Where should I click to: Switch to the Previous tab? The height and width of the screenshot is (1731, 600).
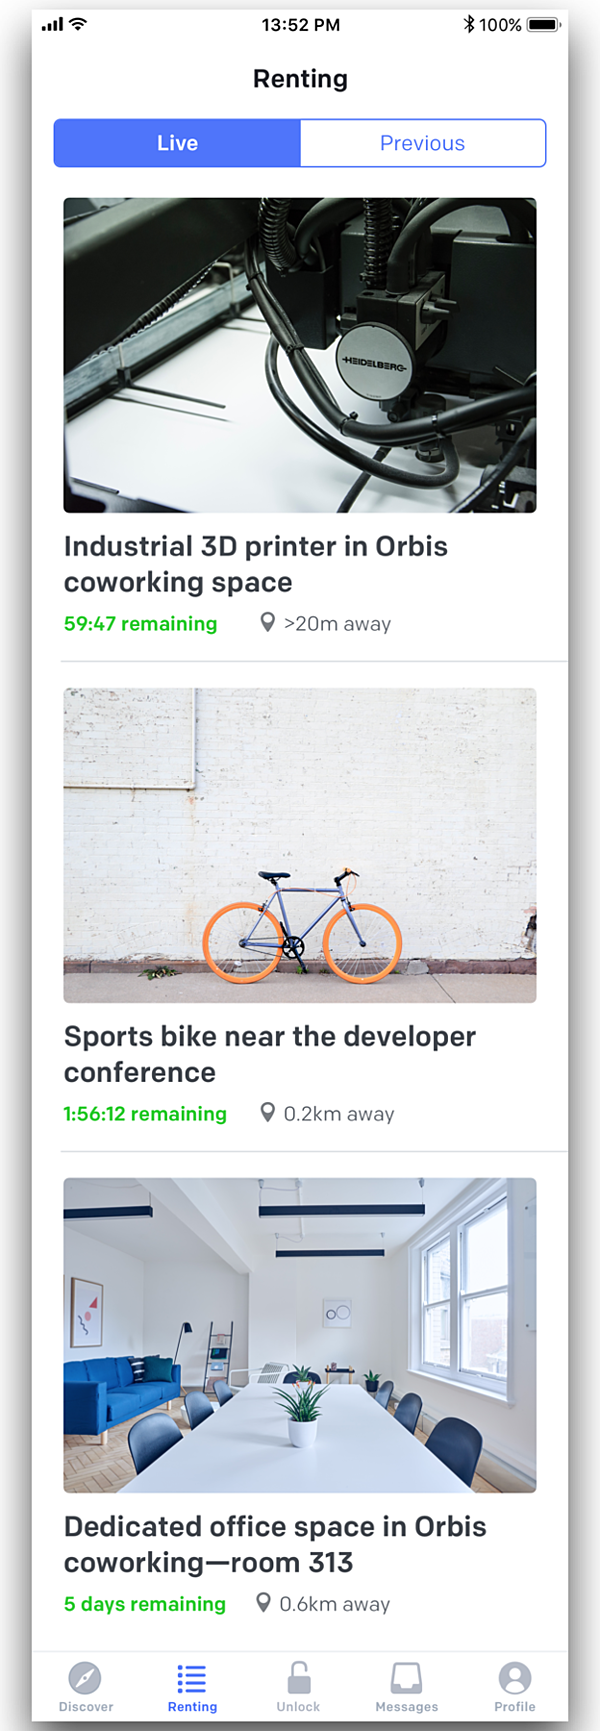(x=422, y=143)
